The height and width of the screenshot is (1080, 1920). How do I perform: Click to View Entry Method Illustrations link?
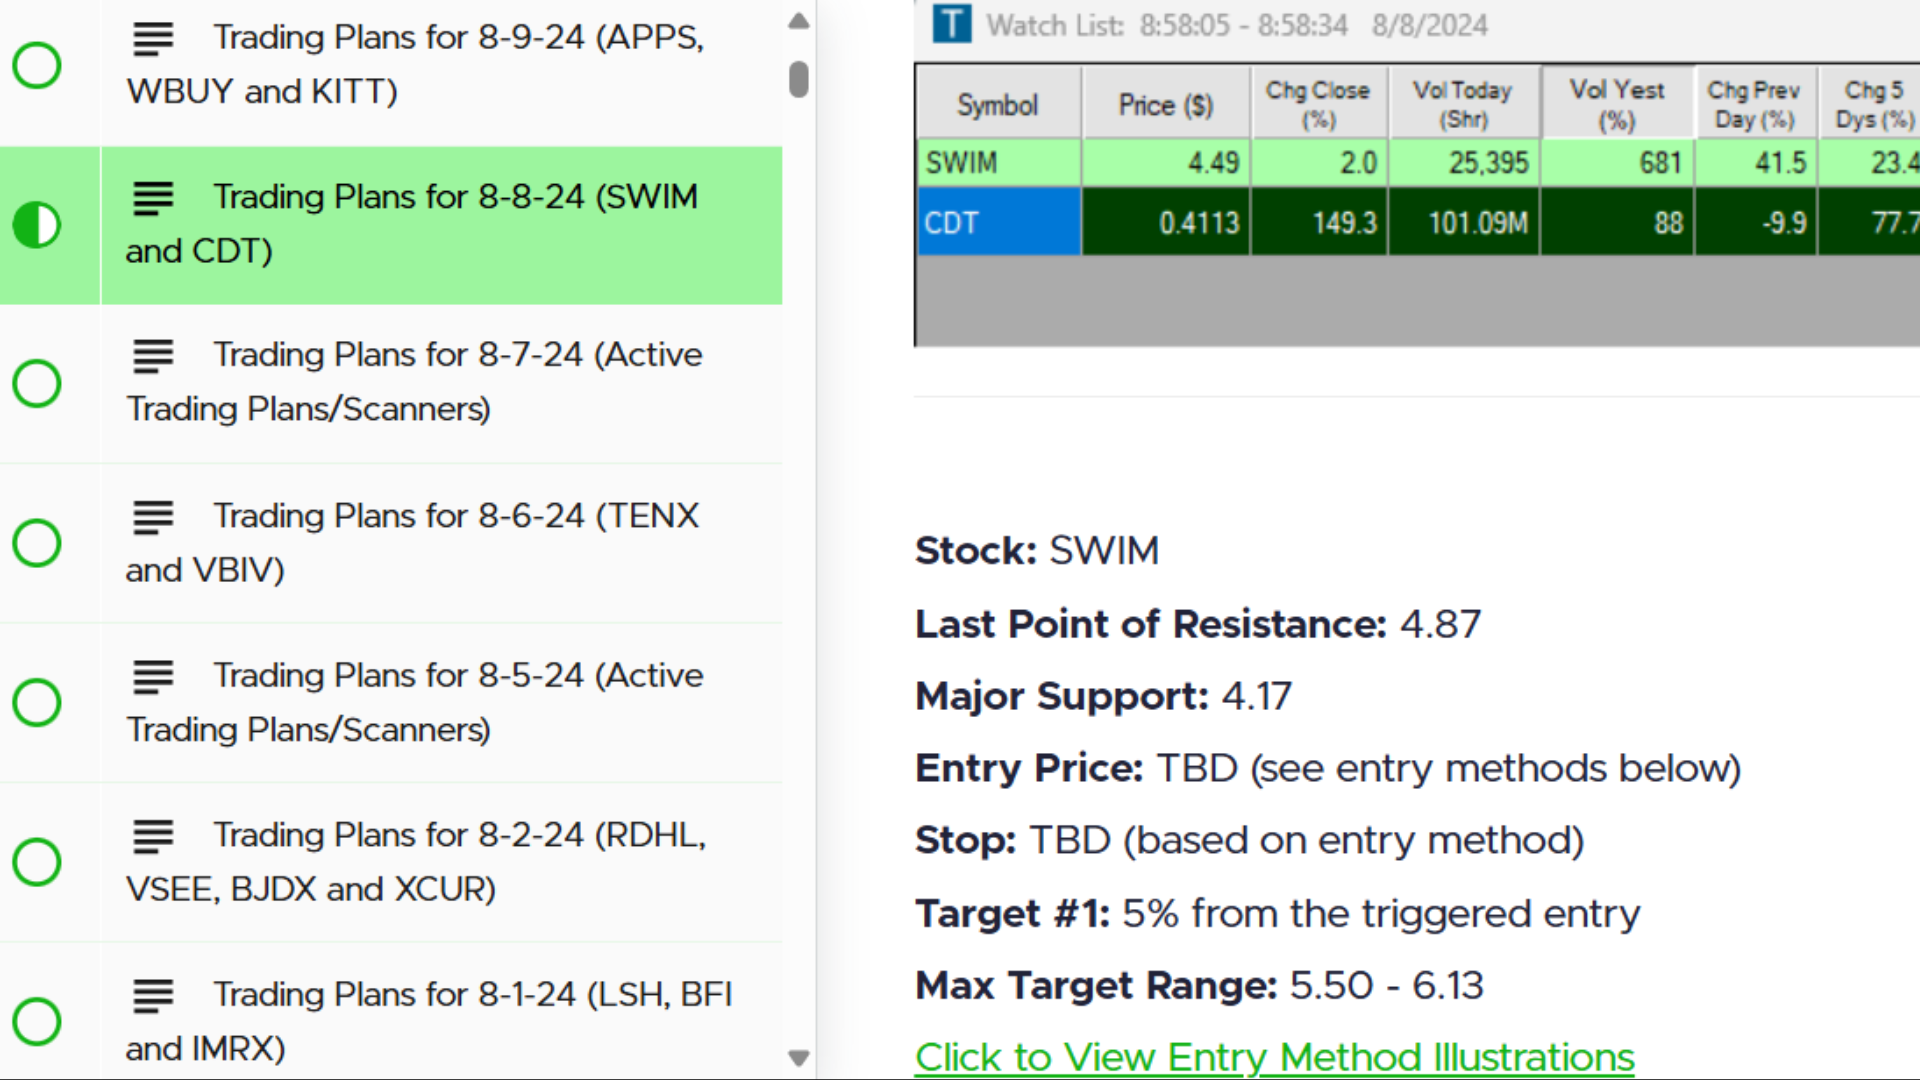(x=1275, y=1057)
